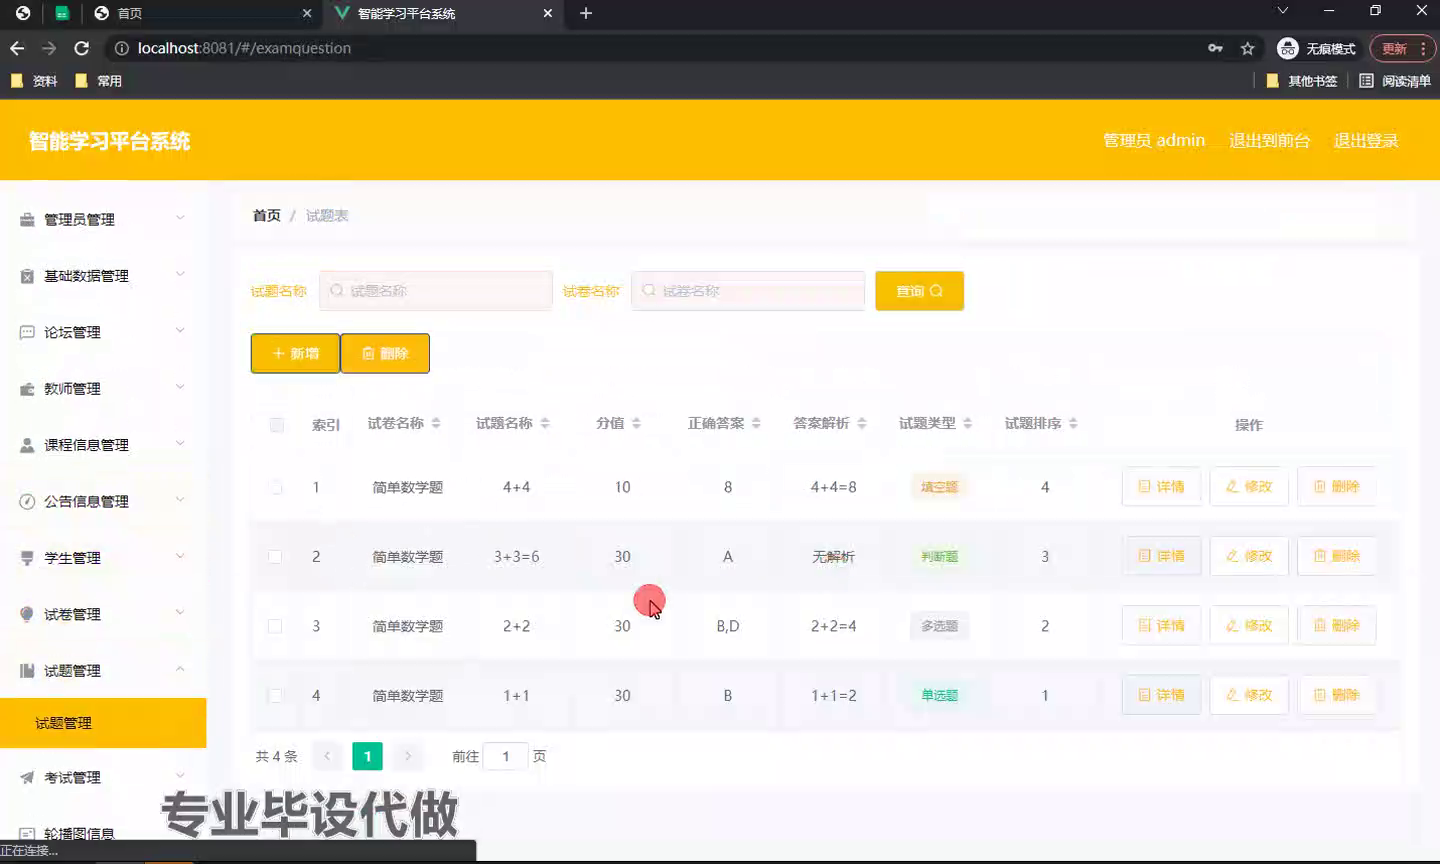1440x864 pixels.
Task: Click the browser forward arrow
Action: pyautogui.click(x=49, y=48)
